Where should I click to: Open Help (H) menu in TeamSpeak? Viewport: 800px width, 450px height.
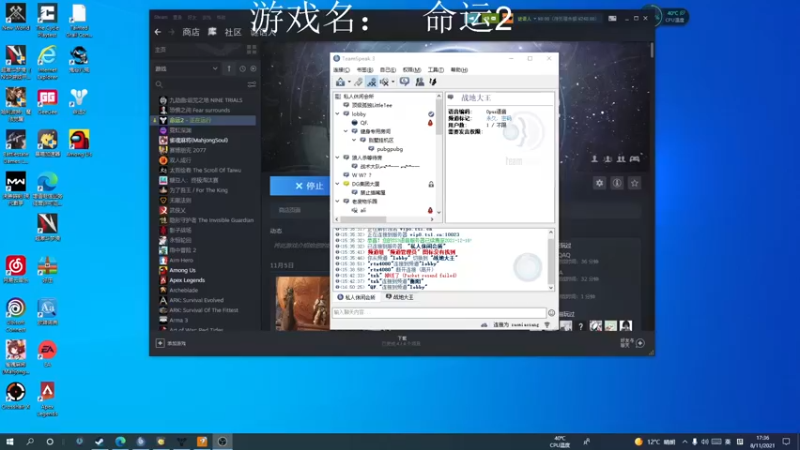[459, 69]
